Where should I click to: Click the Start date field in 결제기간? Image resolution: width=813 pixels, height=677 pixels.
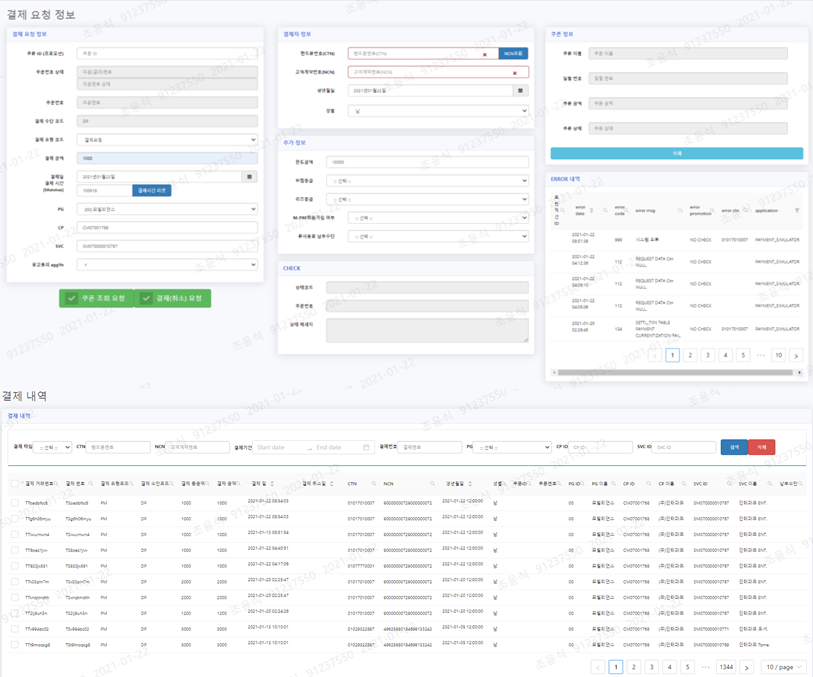click(278, 447)
